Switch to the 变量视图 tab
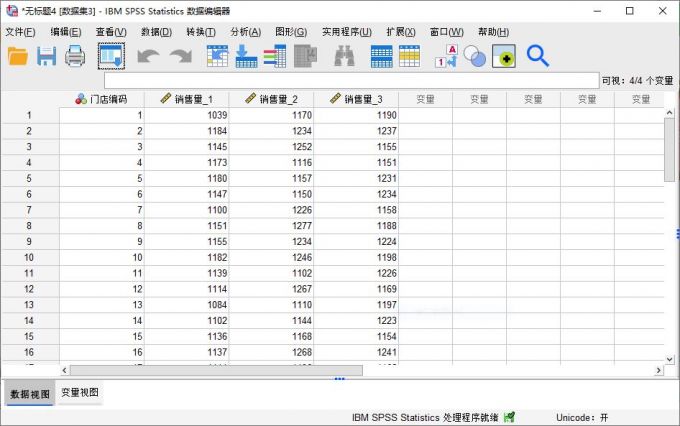 coord(80,393)
